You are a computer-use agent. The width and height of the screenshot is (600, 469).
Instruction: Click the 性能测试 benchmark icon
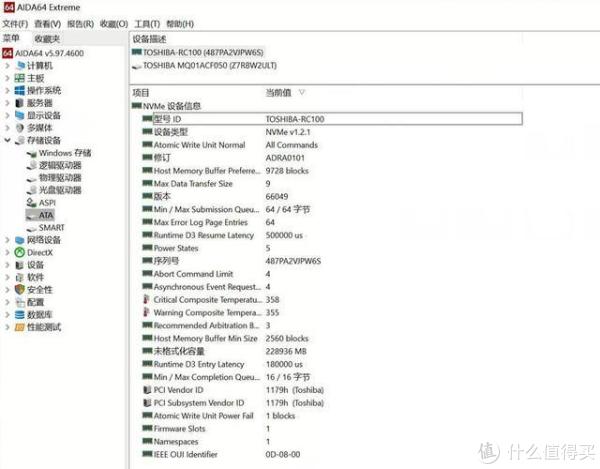20,327
